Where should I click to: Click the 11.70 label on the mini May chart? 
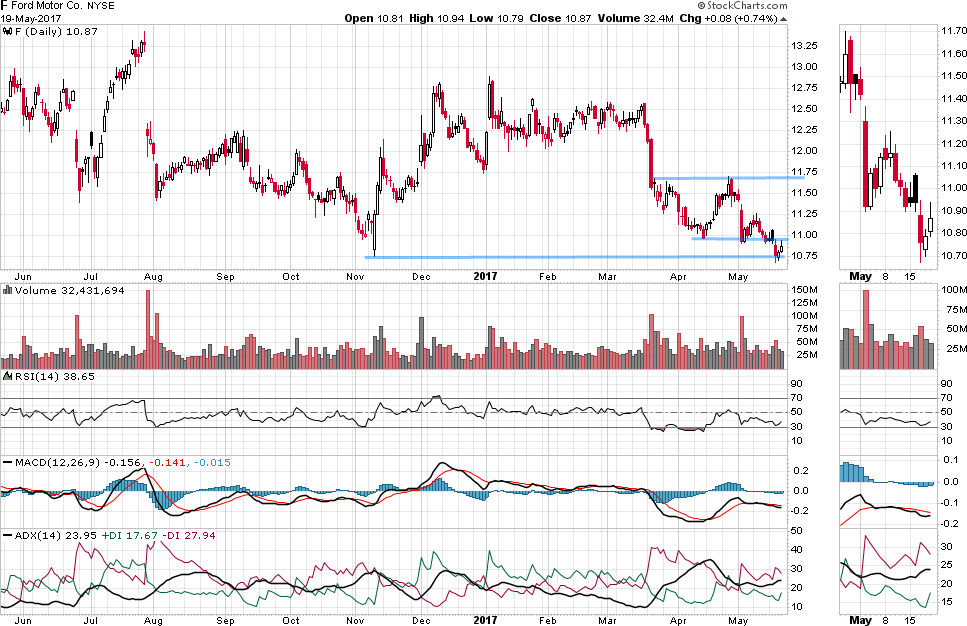pos(953,31)
